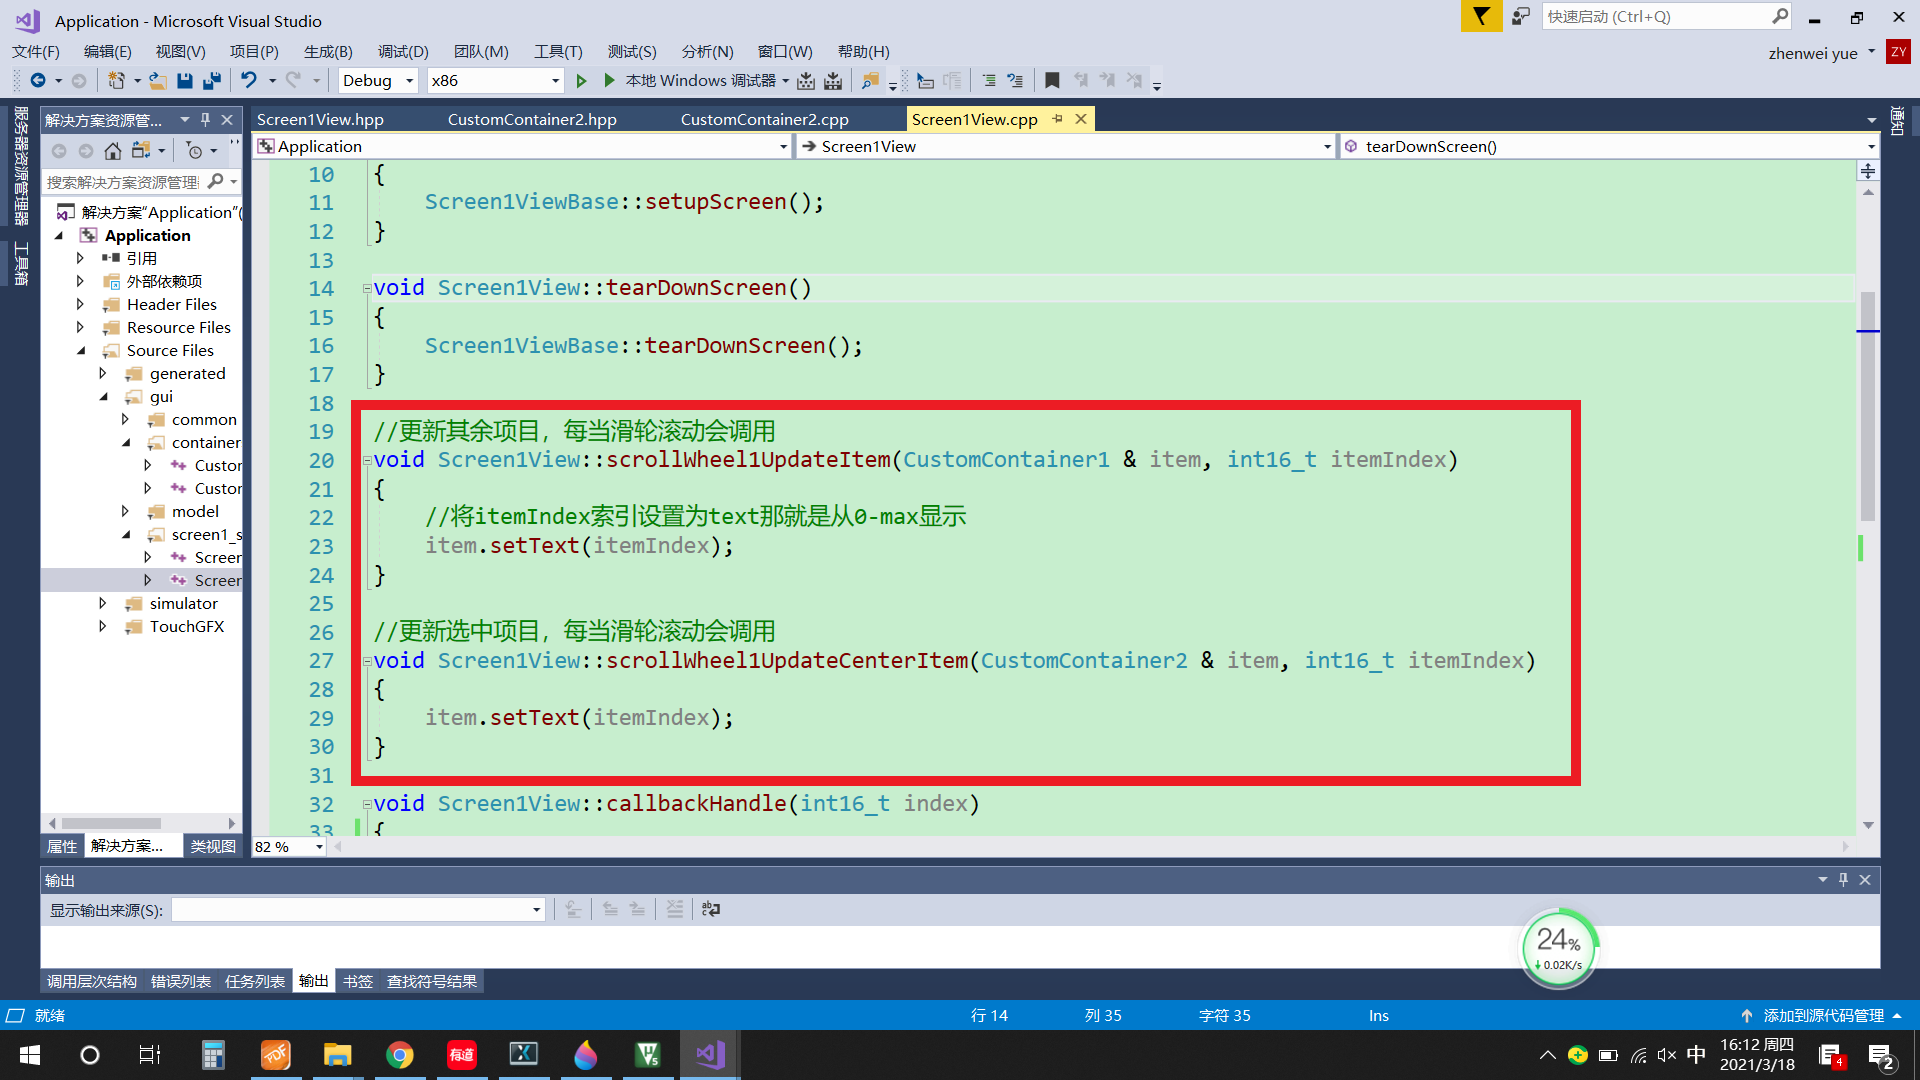Click the Undo icon in toolbar
This screenshot has width=1920, height=1080.
coord(247,80)
